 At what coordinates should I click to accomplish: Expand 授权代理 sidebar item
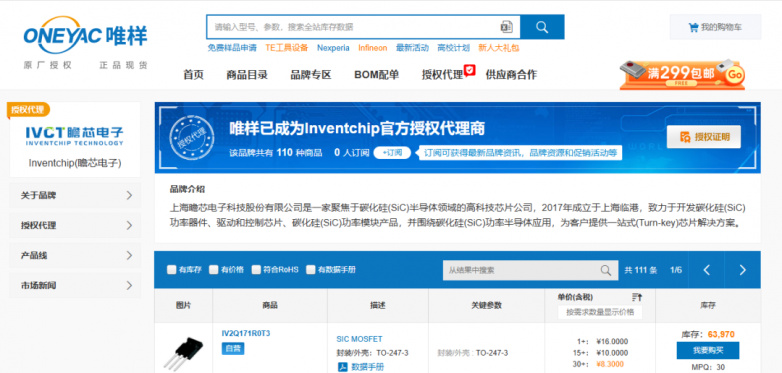75,225
